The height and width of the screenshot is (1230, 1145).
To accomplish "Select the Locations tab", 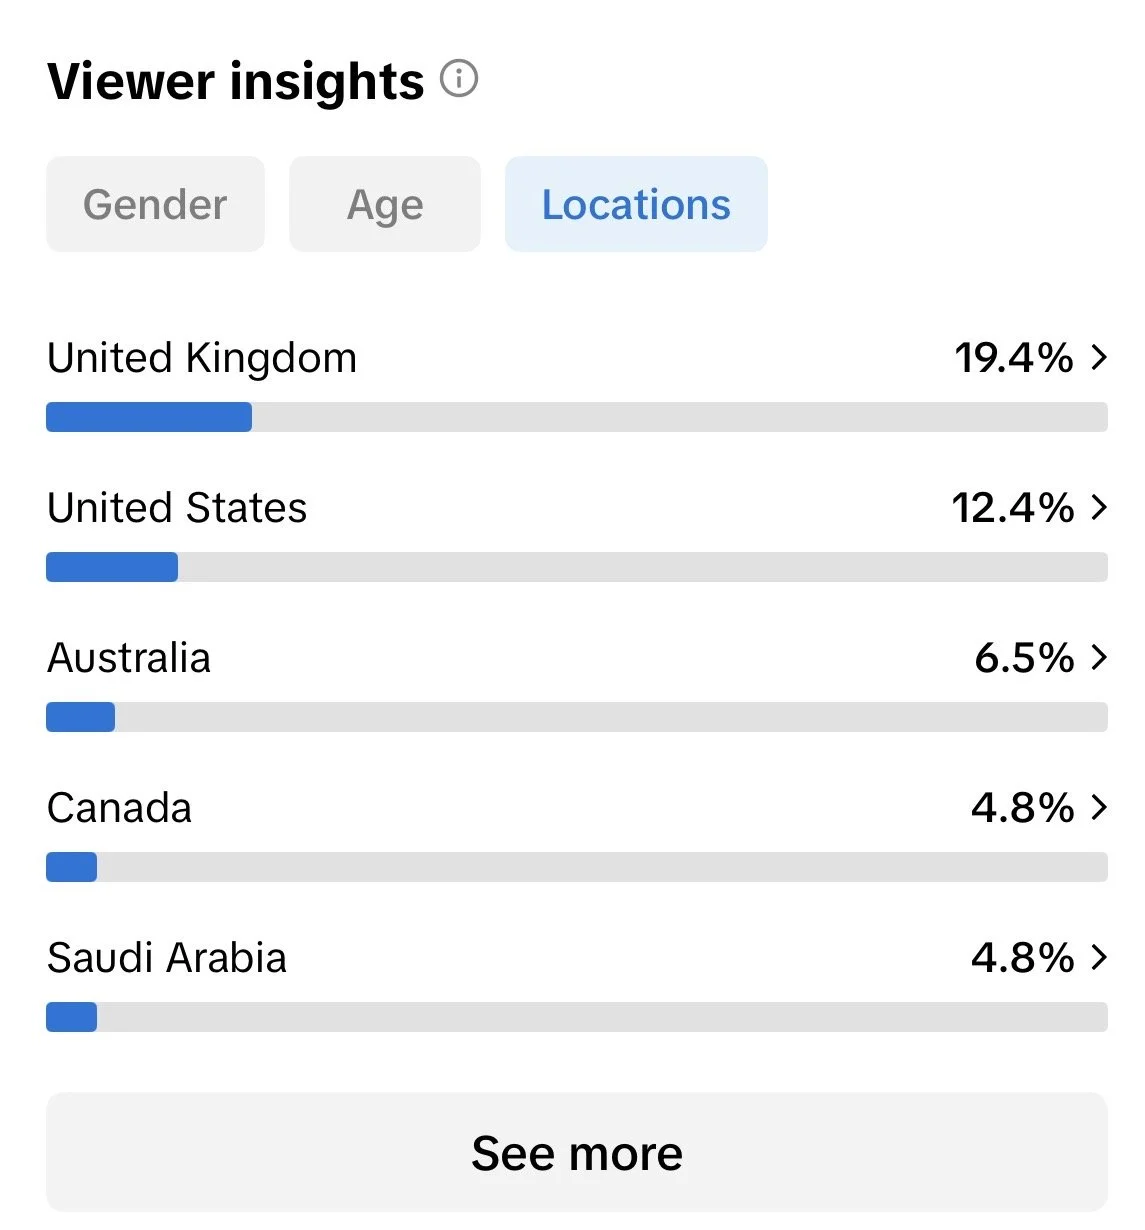I will click(x=636, y=204).
